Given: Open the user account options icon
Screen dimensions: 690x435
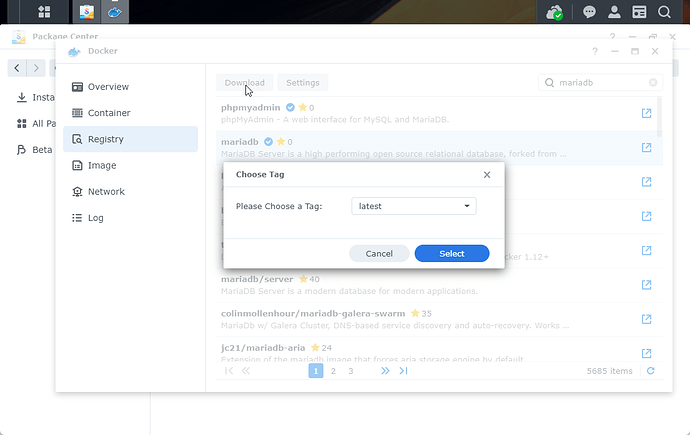Looking at the screenshot, I should (614, 12).
